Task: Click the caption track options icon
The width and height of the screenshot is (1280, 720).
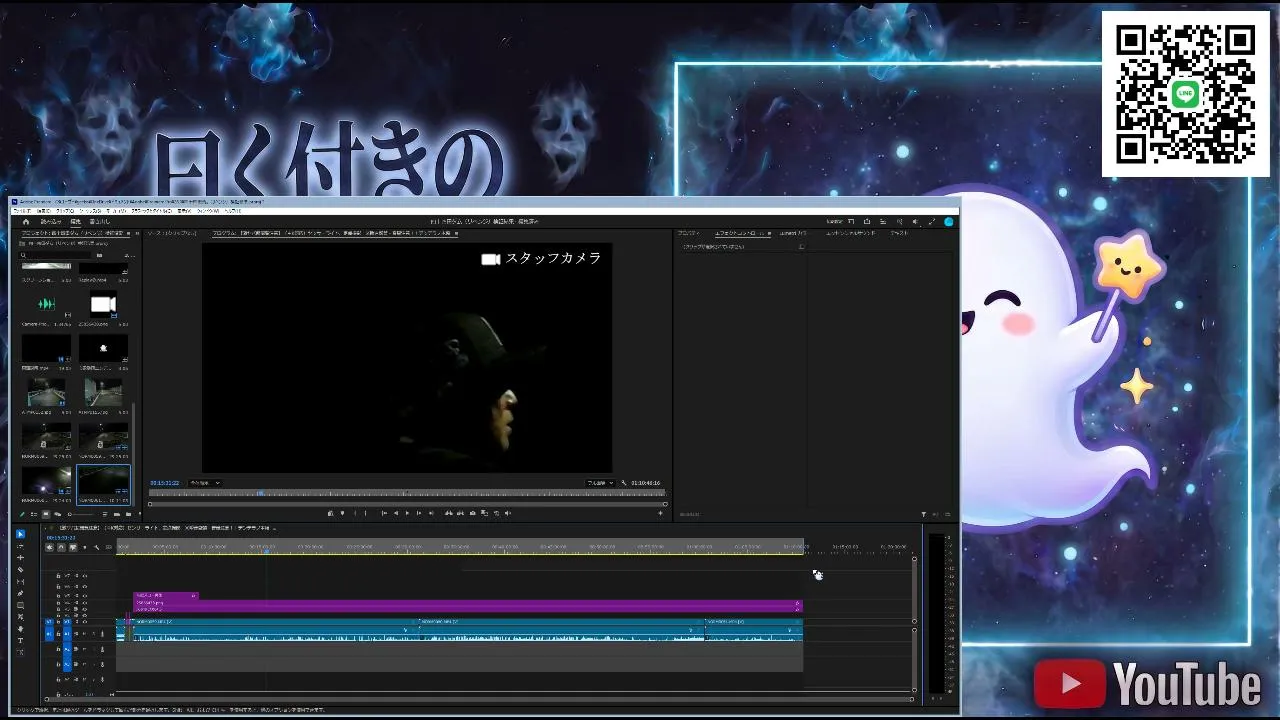Action: (x=109, y=547)
